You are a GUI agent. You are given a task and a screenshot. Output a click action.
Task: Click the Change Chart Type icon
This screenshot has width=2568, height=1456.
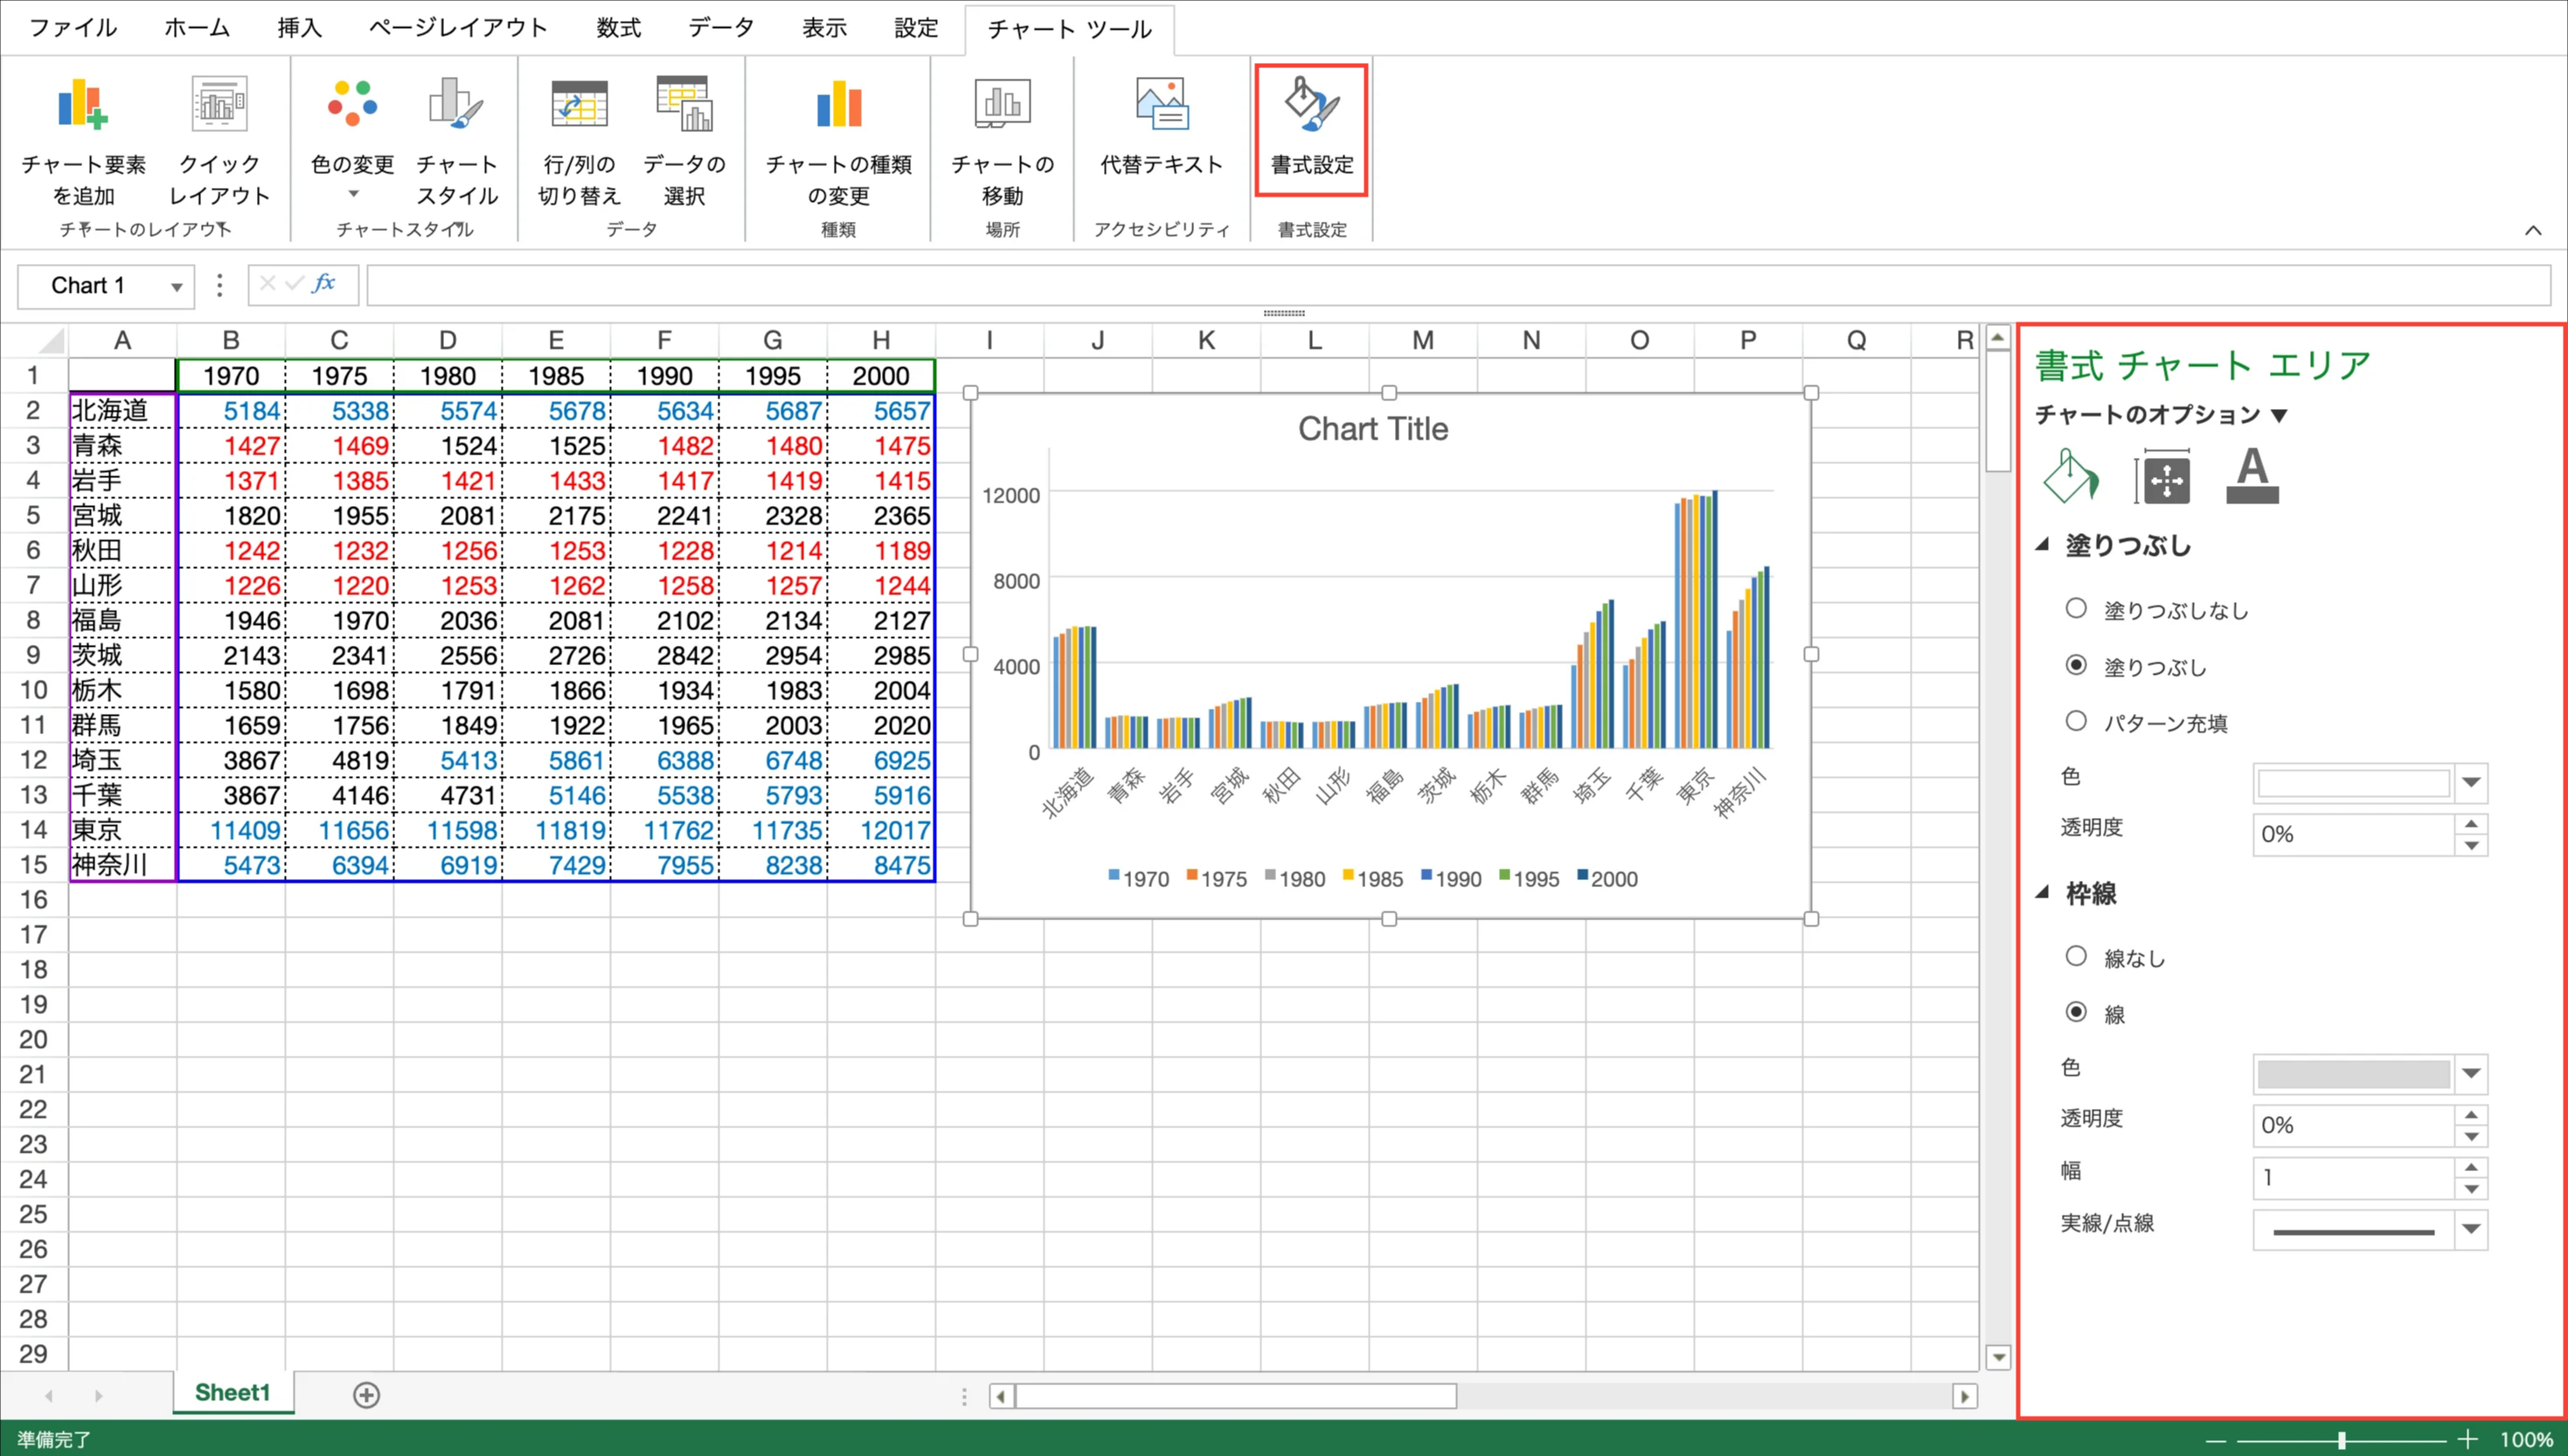[x=838, y=105]
